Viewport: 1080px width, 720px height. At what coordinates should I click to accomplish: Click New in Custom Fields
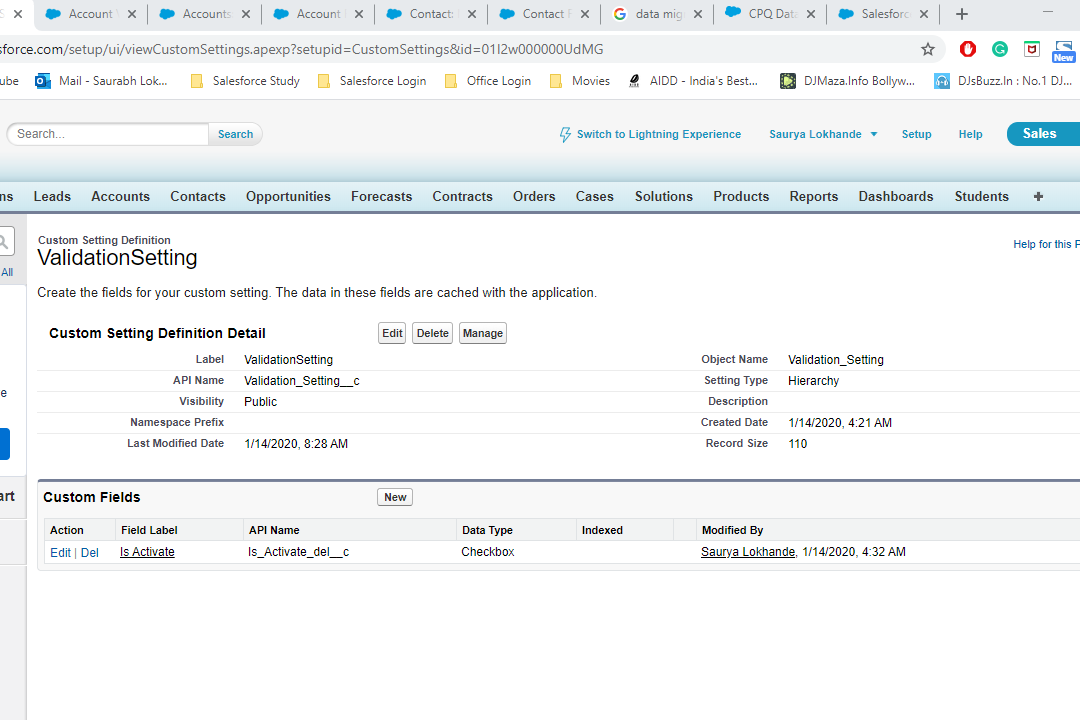pos(395,497)
